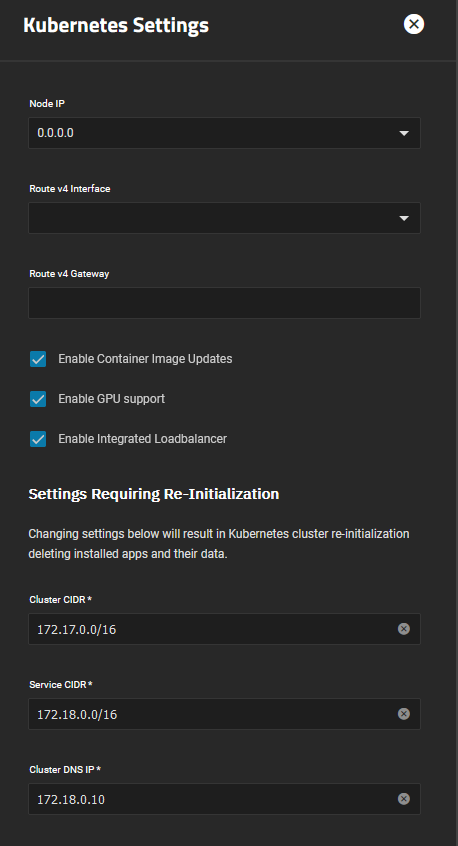This screenshot has height=846, width=458.
Task: Toggle the Enable GPU support checkbox
Action: click(38, 399)
